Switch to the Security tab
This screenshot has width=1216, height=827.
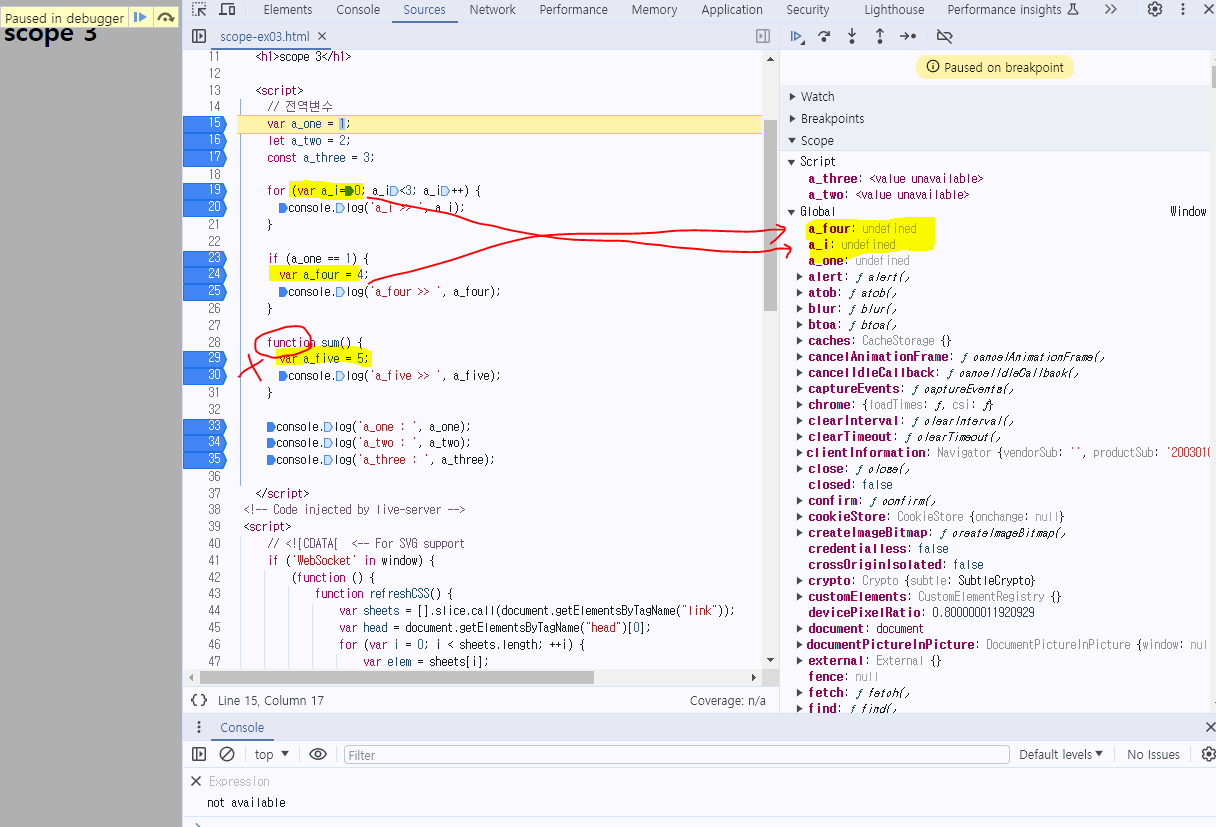[808, 9]
